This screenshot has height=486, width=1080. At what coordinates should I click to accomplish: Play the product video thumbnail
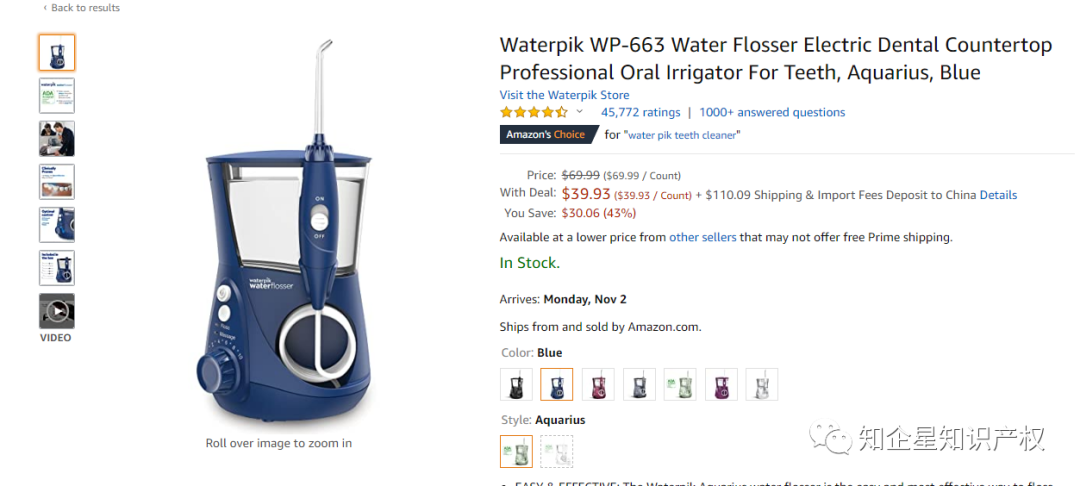[56, 311]
